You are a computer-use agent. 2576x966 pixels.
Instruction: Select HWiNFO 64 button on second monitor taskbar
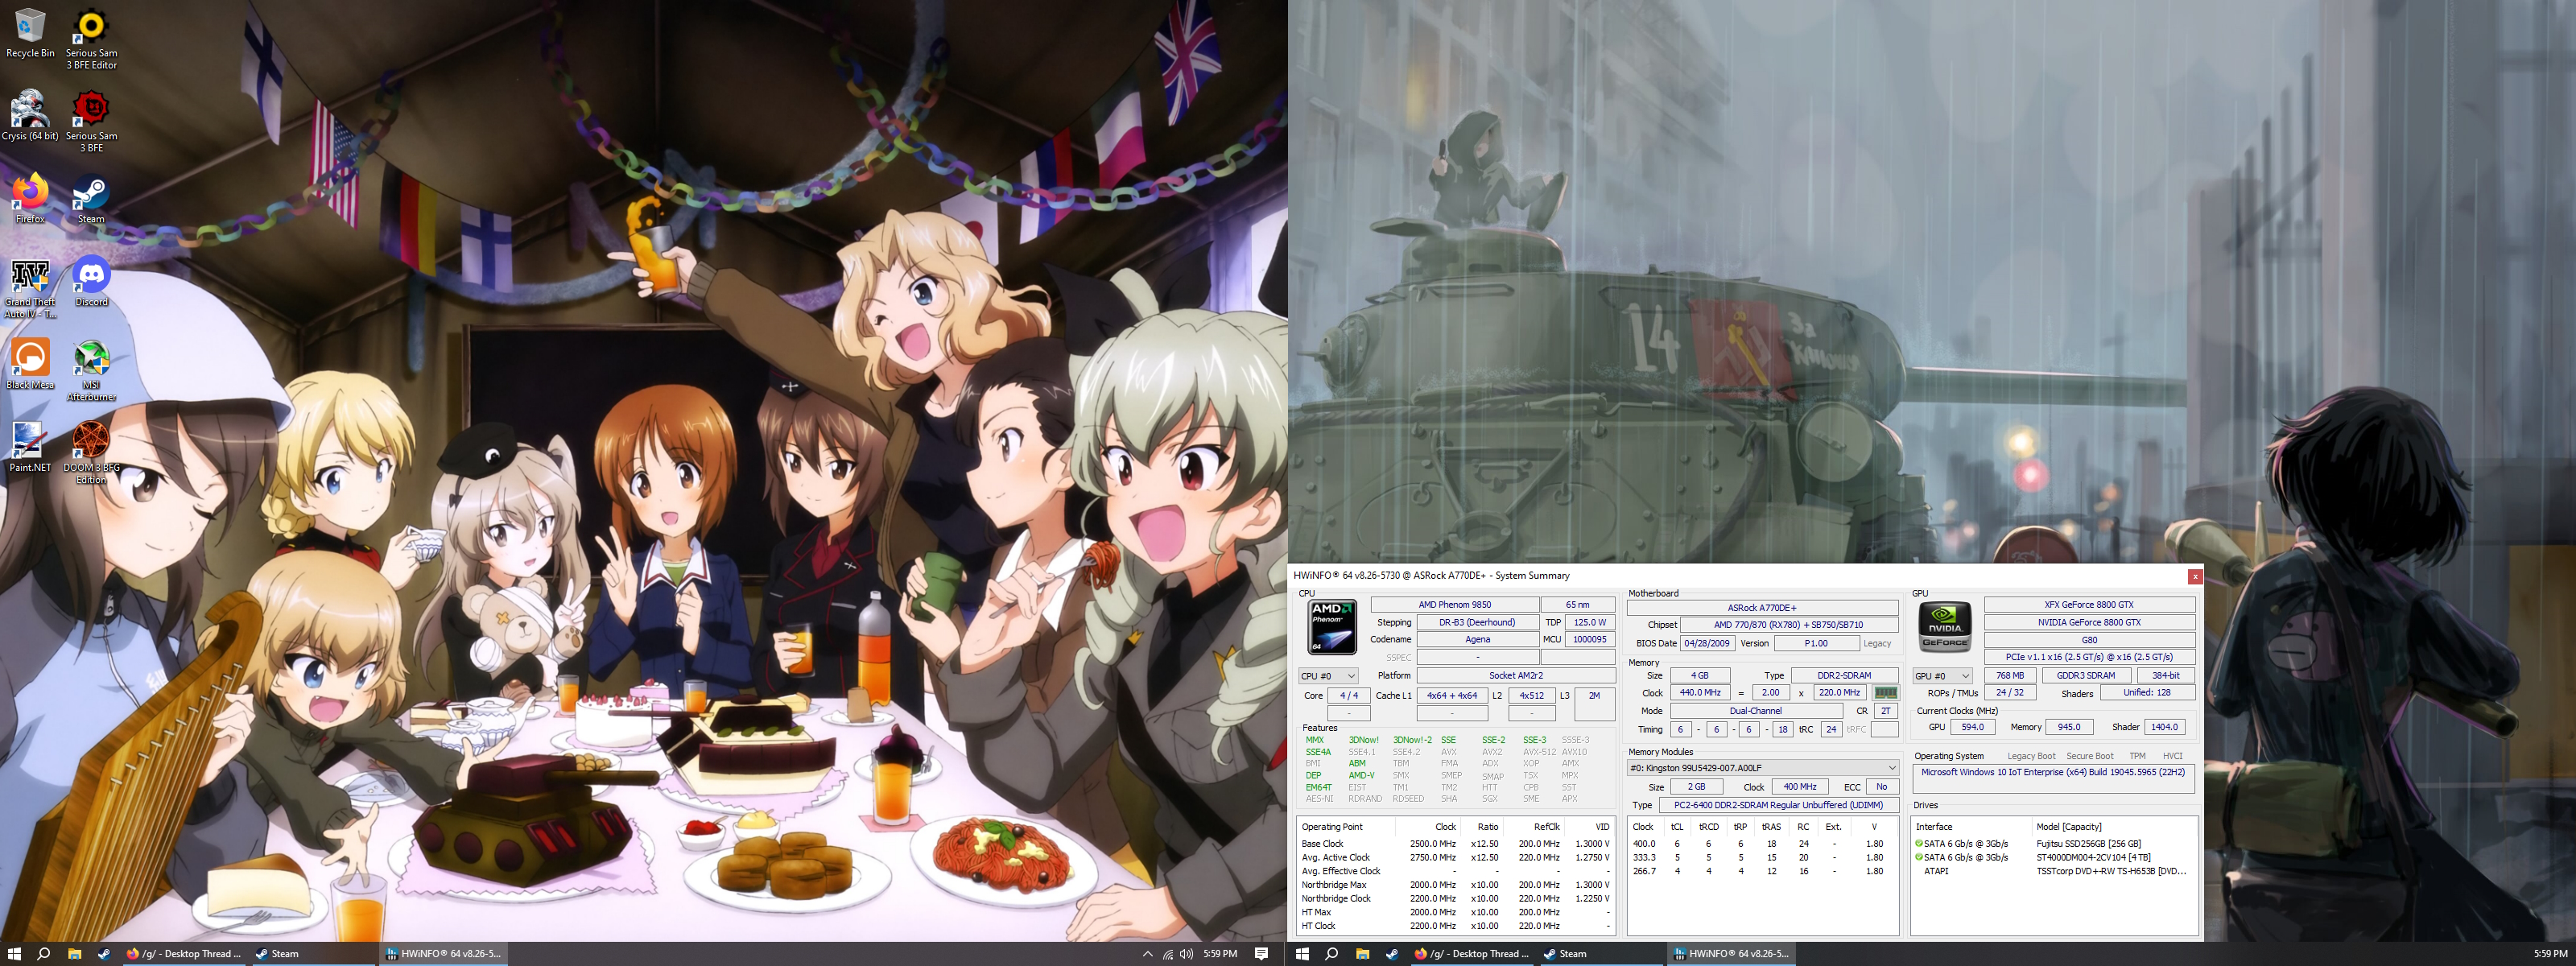(1731, 954)
